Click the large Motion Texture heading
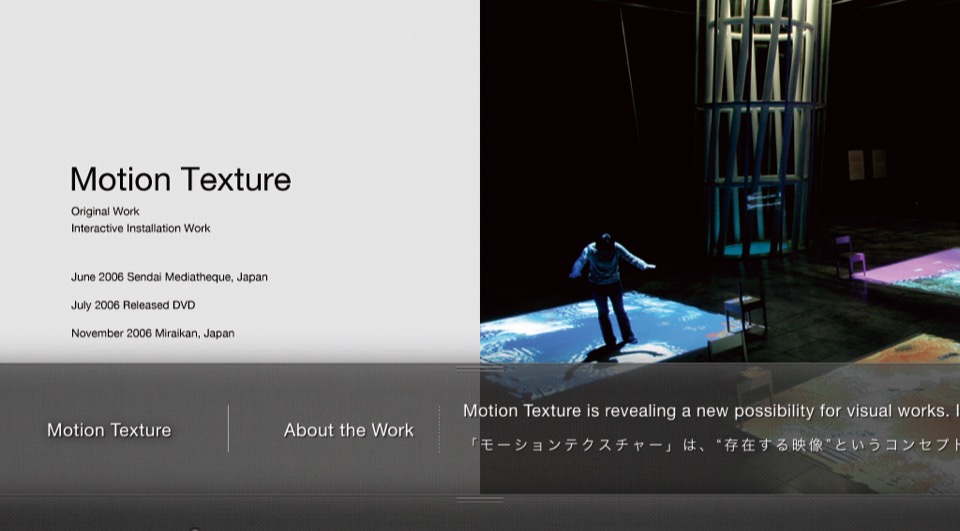Image resolution: width=960 pixels, height=531 pixels. 181,179
